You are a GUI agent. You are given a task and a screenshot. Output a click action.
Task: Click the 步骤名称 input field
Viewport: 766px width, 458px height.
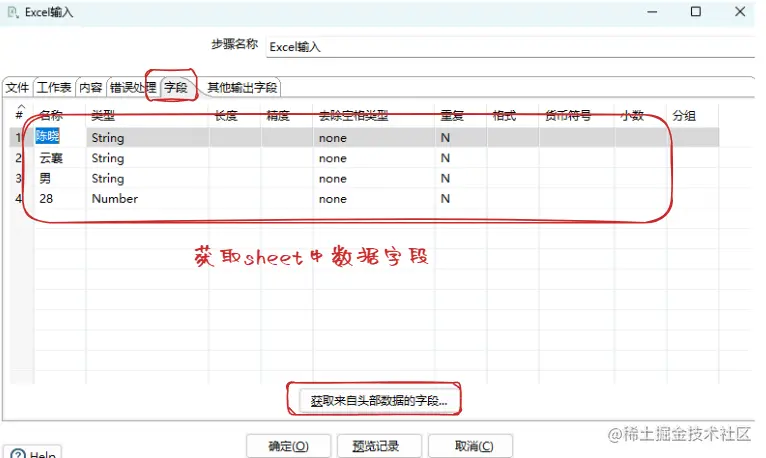click(x=510, y=47)
